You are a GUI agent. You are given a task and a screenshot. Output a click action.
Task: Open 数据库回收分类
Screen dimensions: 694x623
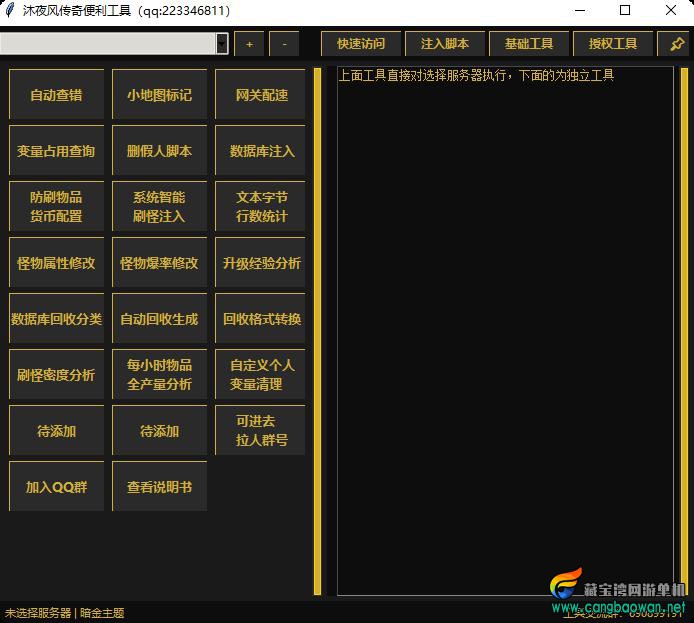[x=56, y=318]
